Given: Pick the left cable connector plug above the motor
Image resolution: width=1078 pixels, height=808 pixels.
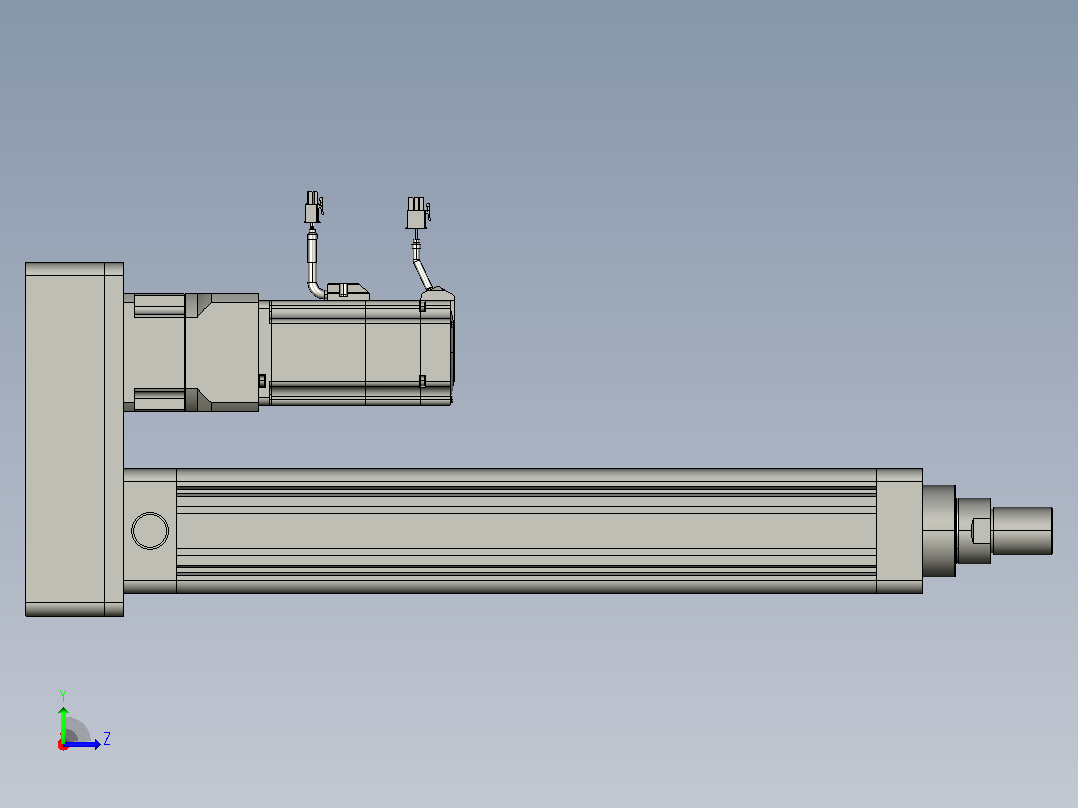Looking at the screenshot, I should 314,207.
